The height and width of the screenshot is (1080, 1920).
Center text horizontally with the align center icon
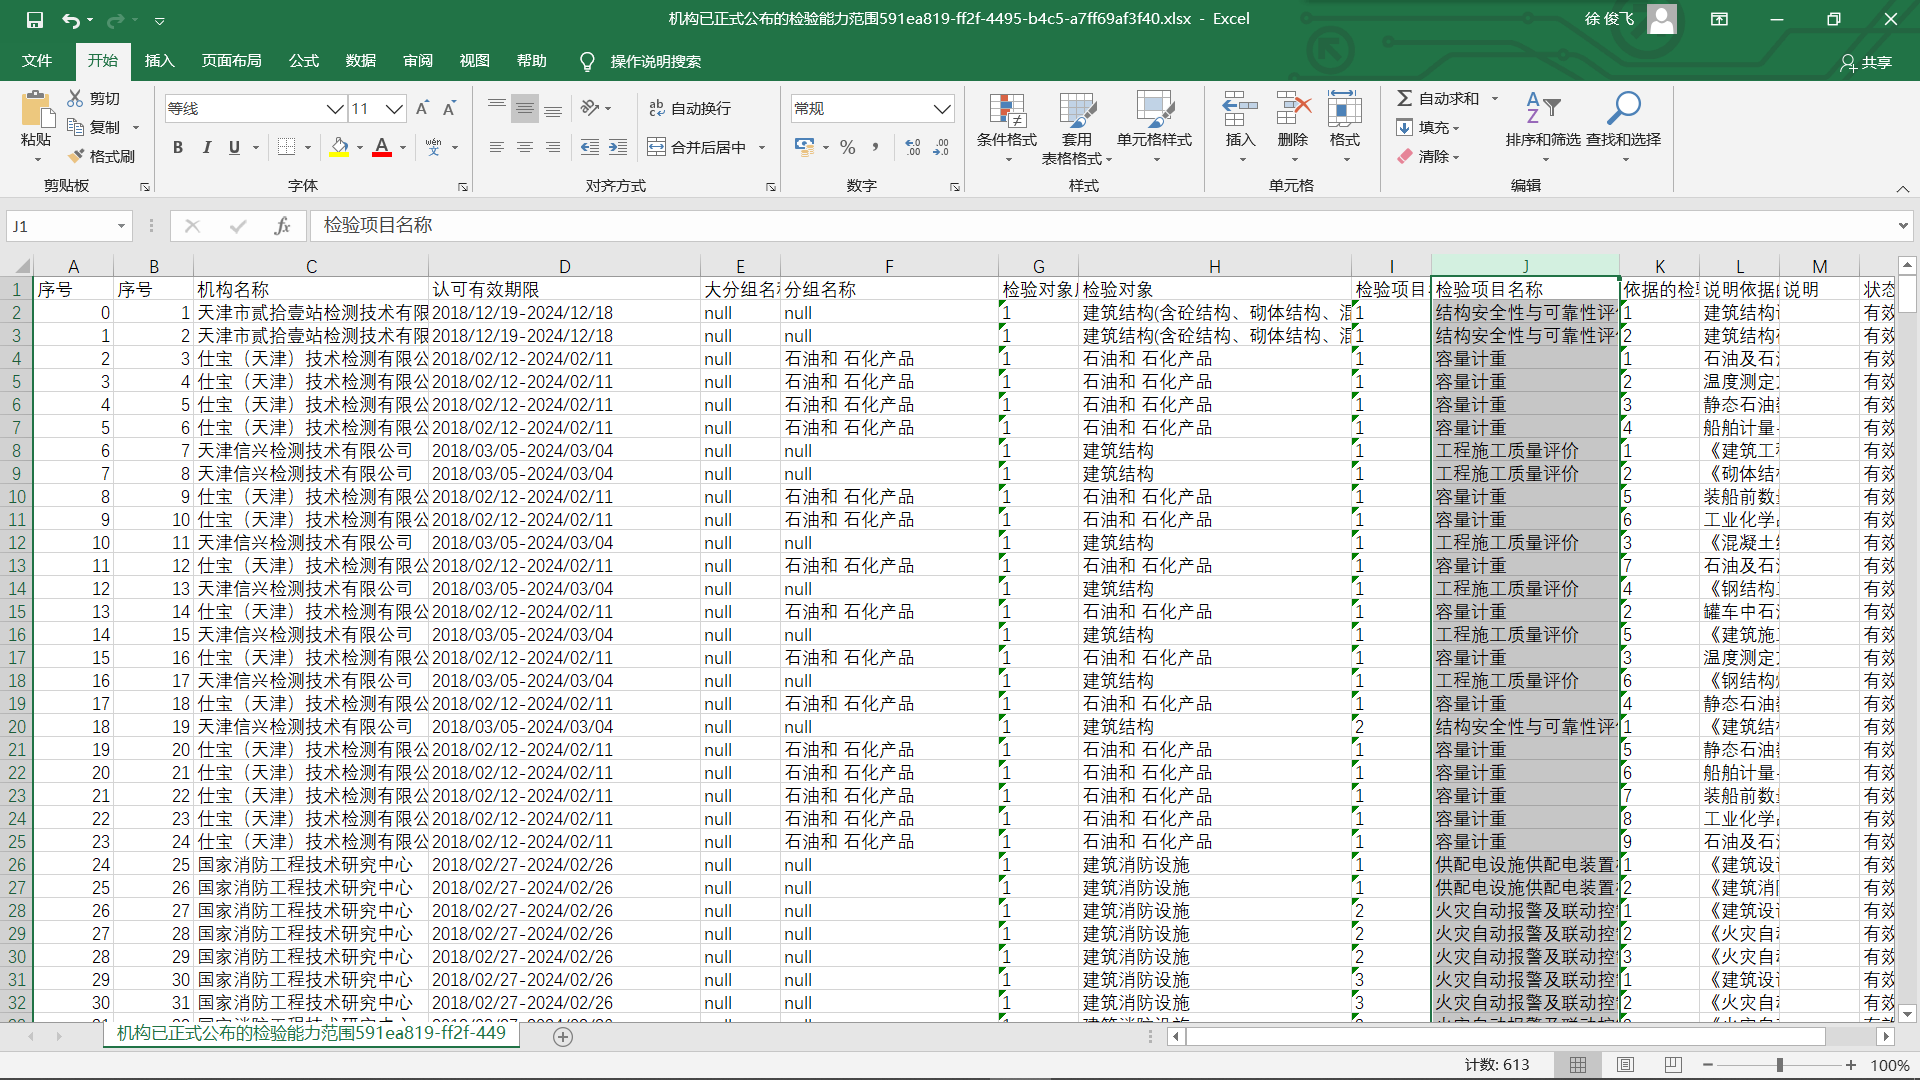[x=524, y=147]
